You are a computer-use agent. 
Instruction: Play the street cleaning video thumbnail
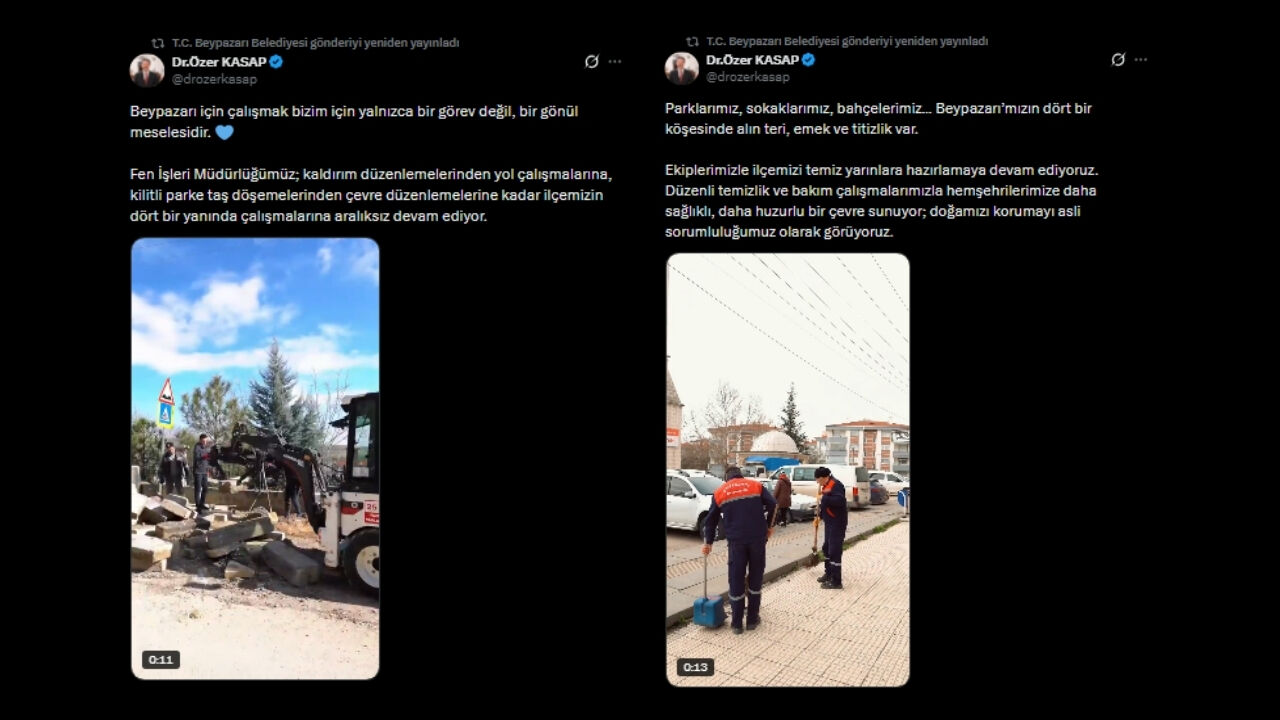point(788,470)
